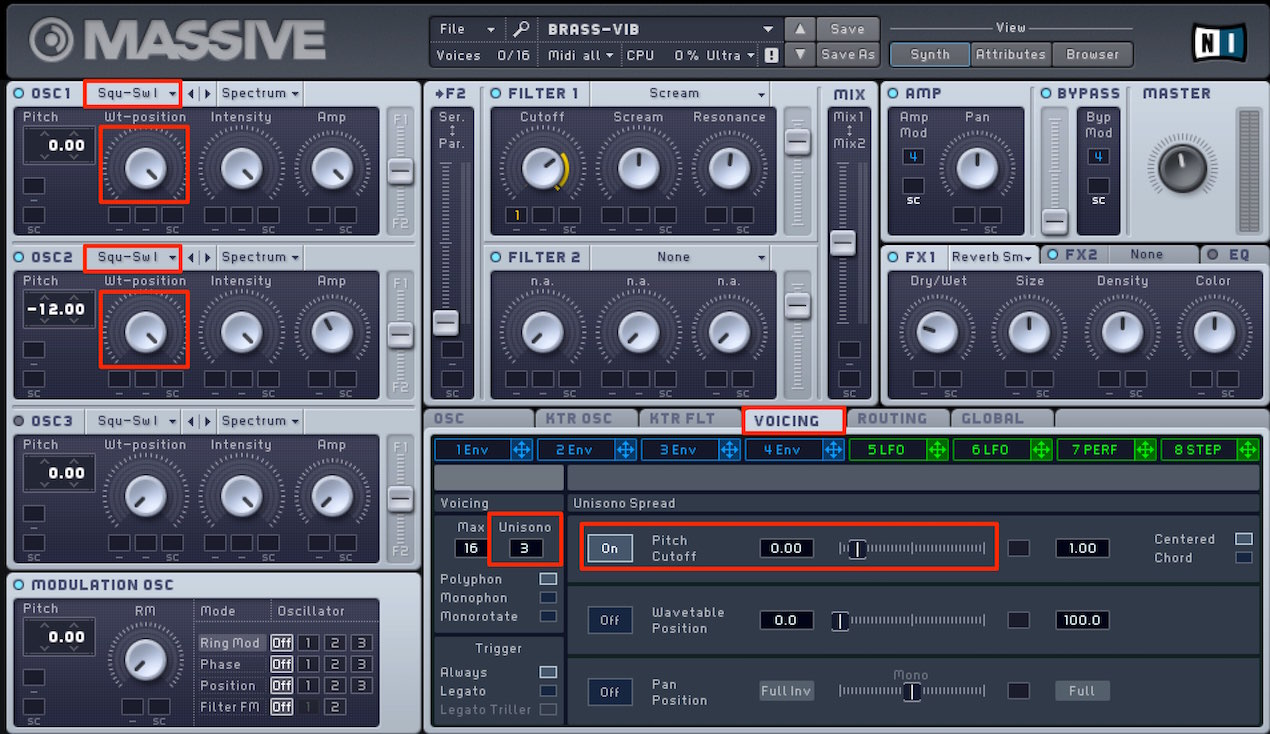Click the exclamation panic icon near CPU
1270x734 pixels.
coord(771,56)
